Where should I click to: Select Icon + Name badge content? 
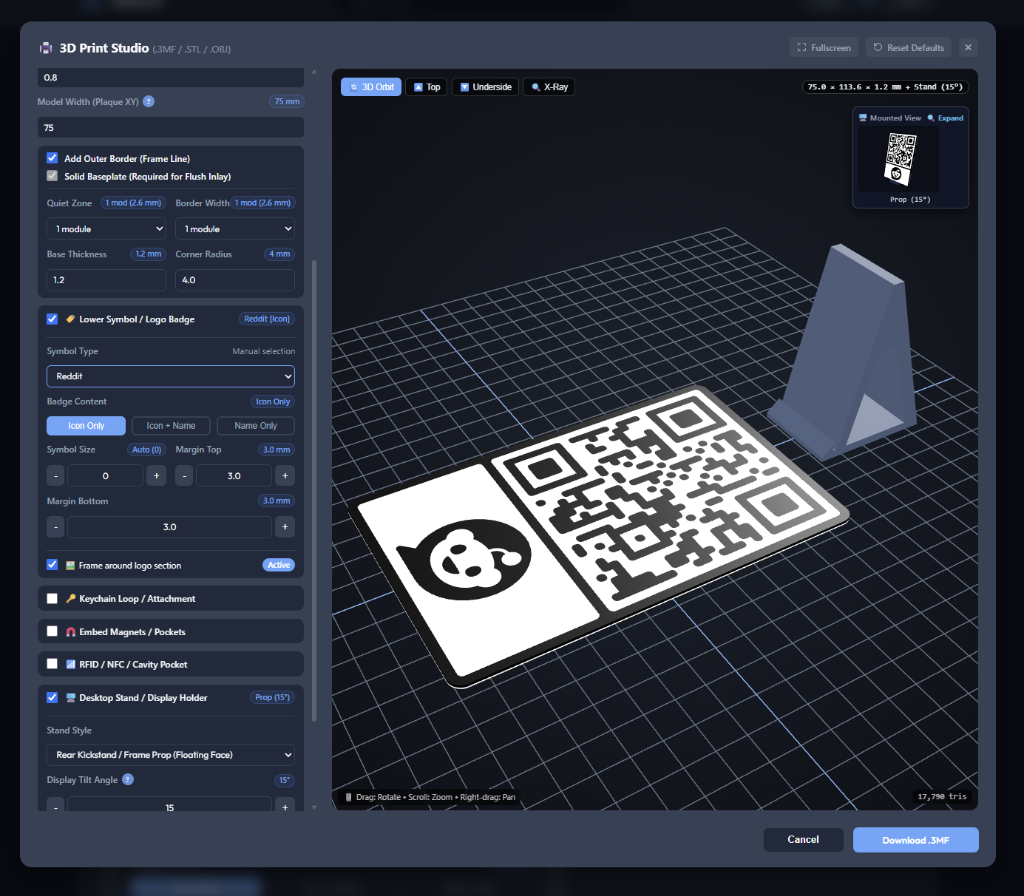click(170, 426)
